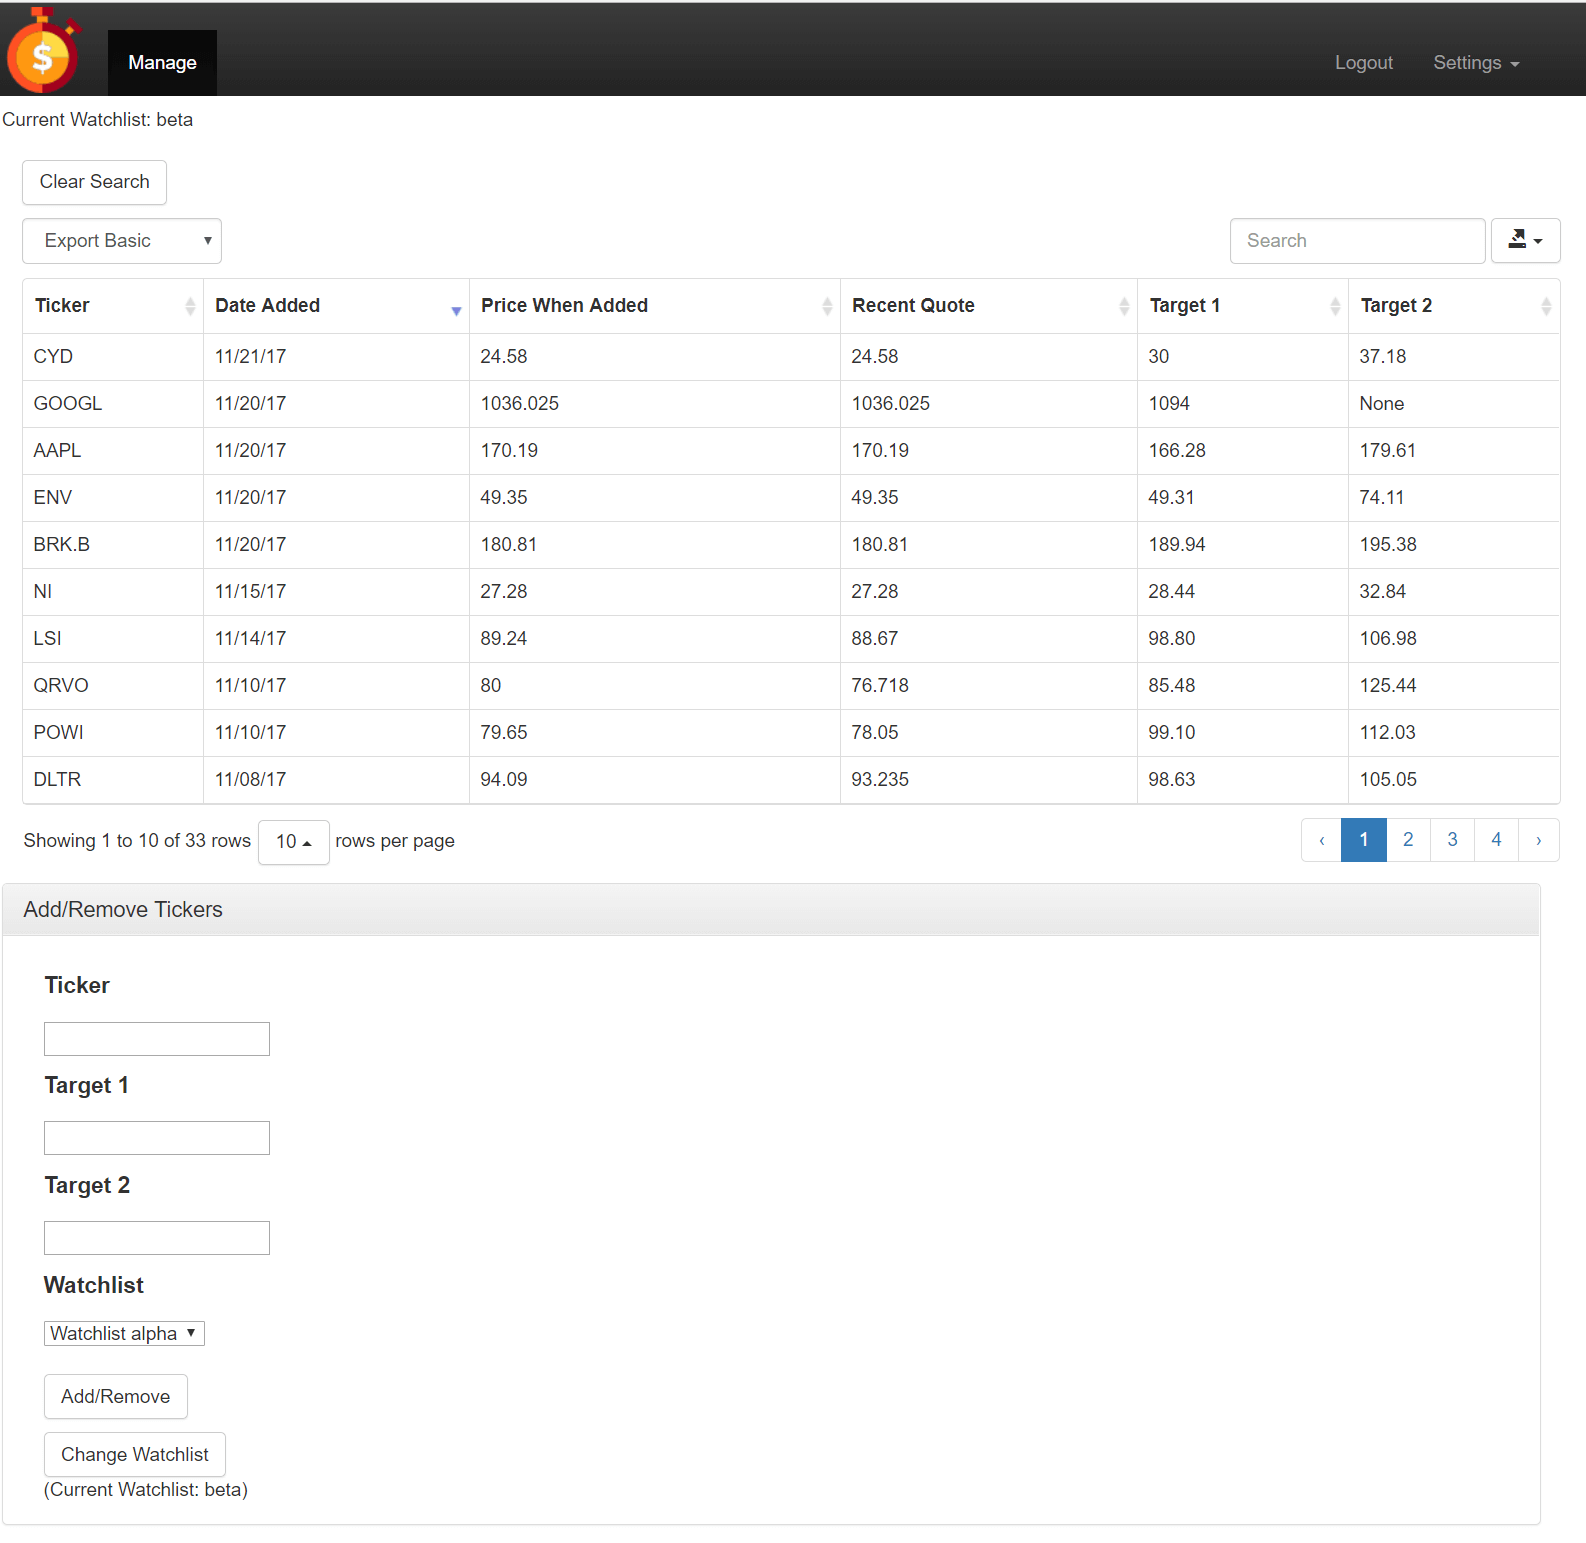Select the LSI ticker cell
Image resolution: width=1586 pixels, height=1543 pixels.
[x=113, y=639]
